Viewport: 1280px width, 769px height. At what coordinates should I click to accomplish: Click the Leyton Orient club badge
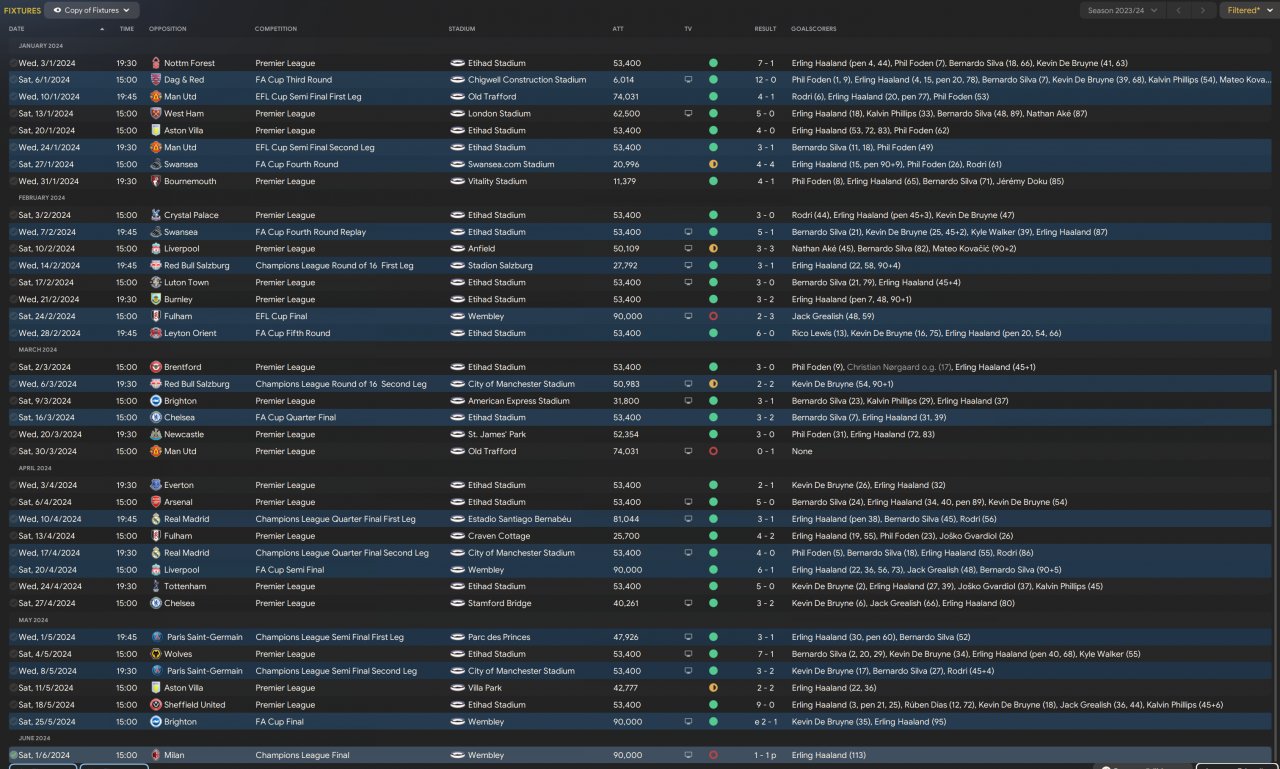pyautogui.click(x=156, y=333)
